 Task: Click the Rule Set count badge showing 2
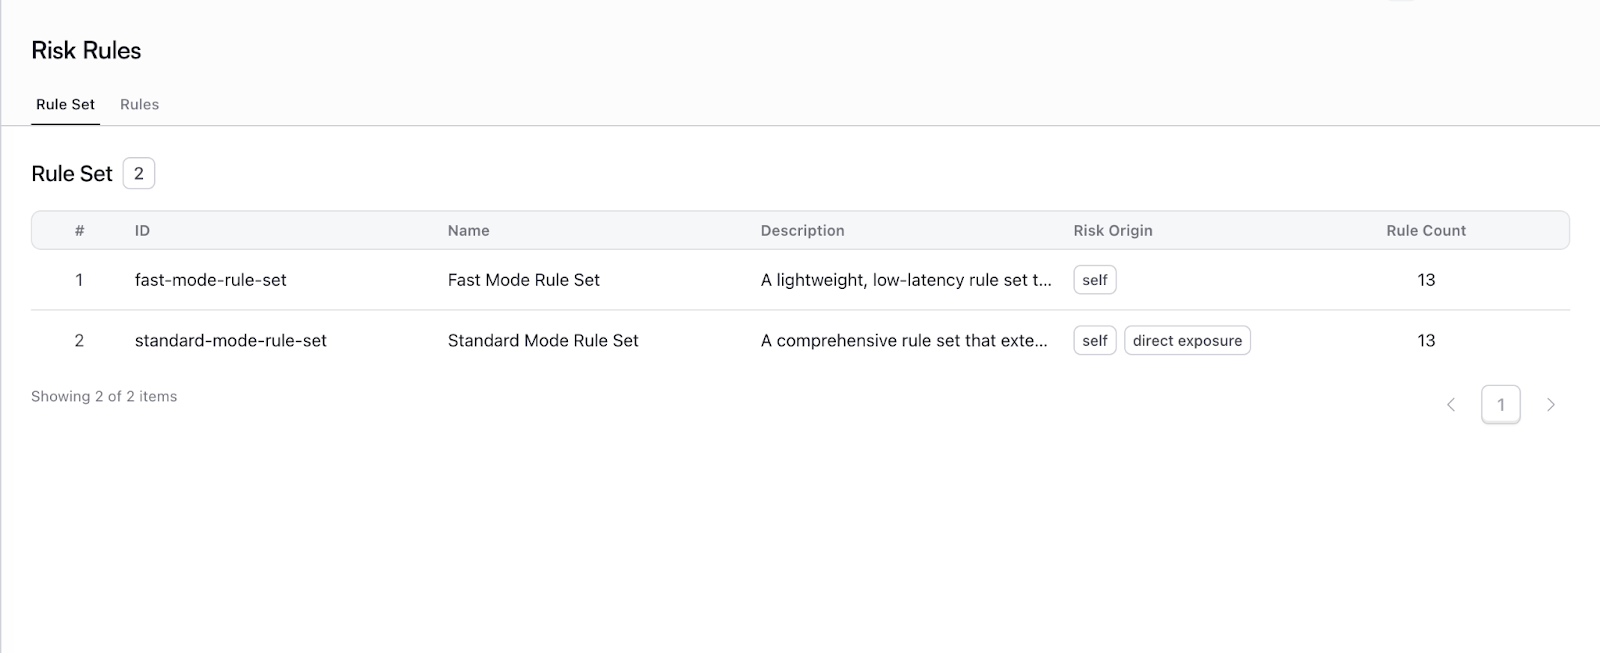[x=139, y=173]
